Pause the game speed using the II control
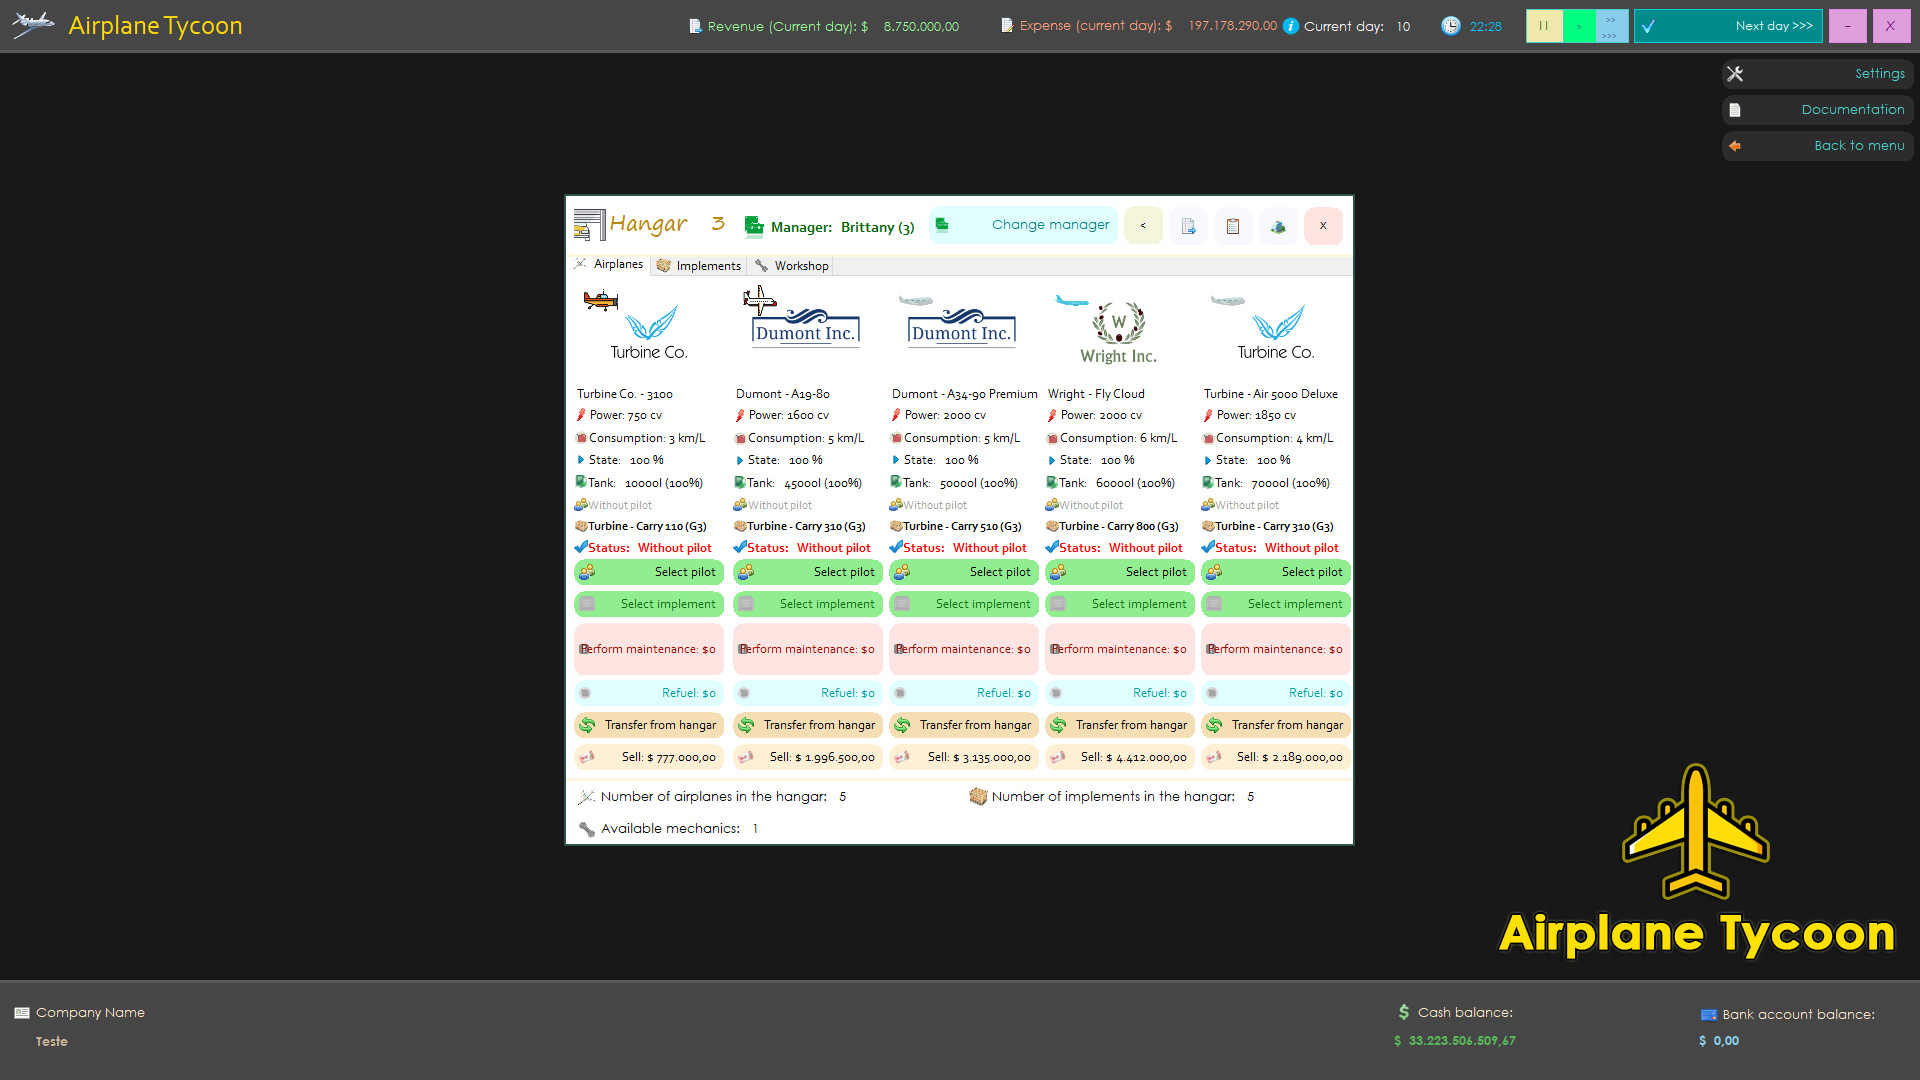 (1544, 25)
